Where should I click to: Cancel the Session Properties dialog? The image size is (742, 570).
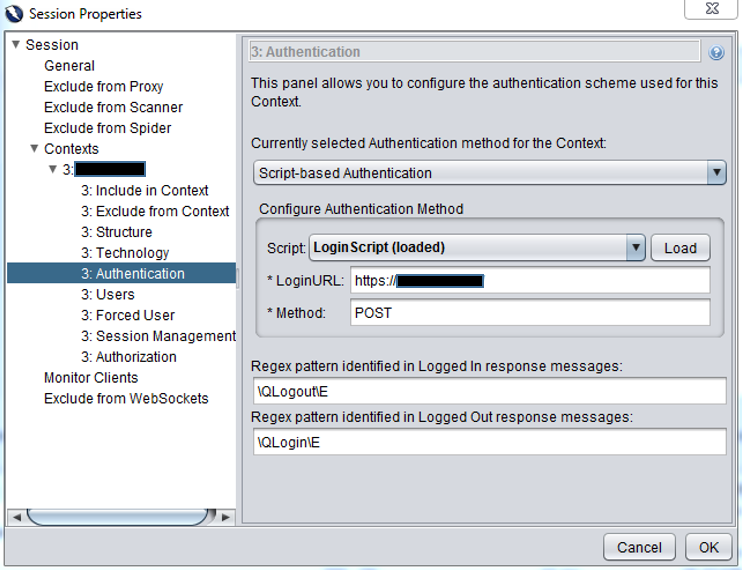point(639,547)
